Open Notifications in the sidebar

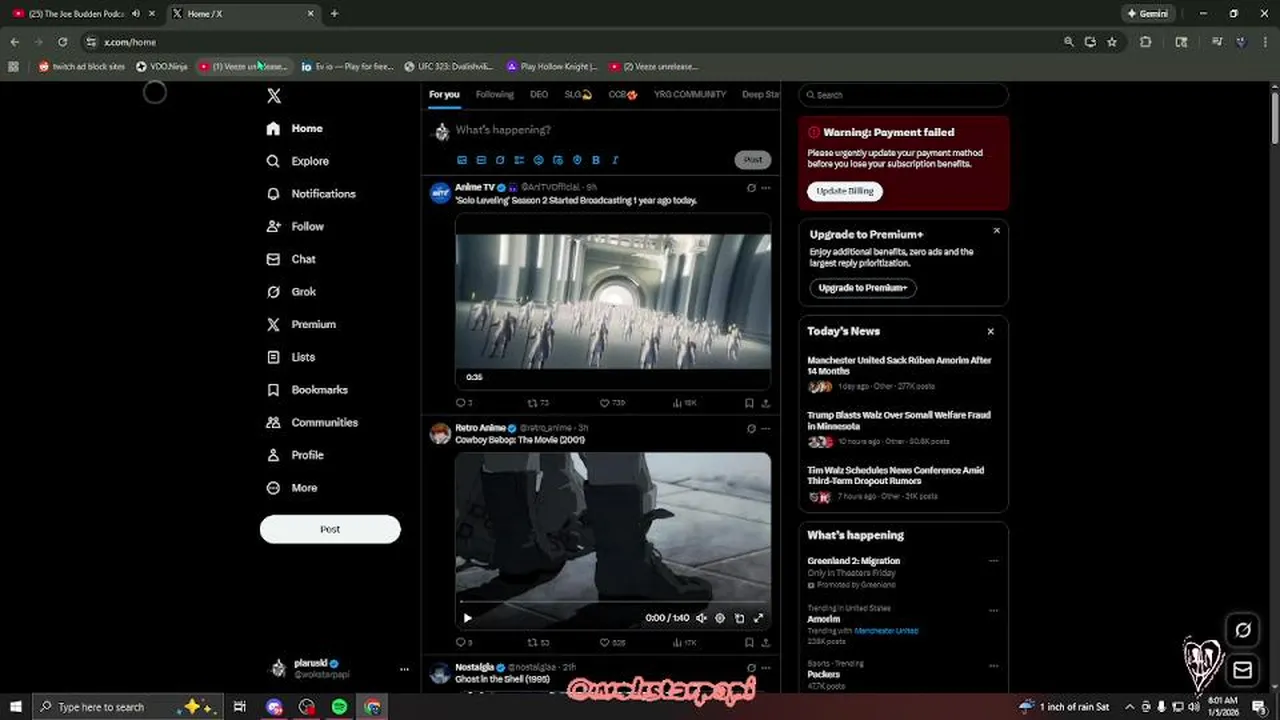click(x=311, y=194)
